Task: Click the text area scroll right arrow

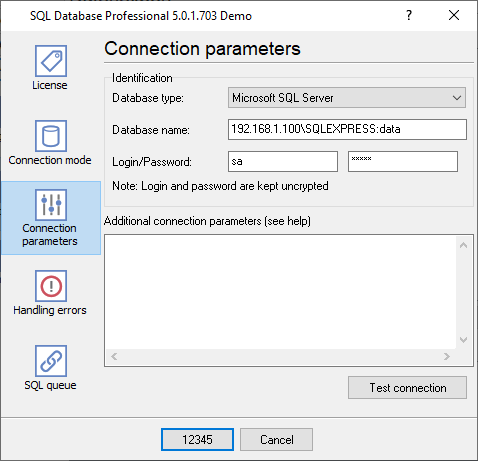Action: click(447, 357)
